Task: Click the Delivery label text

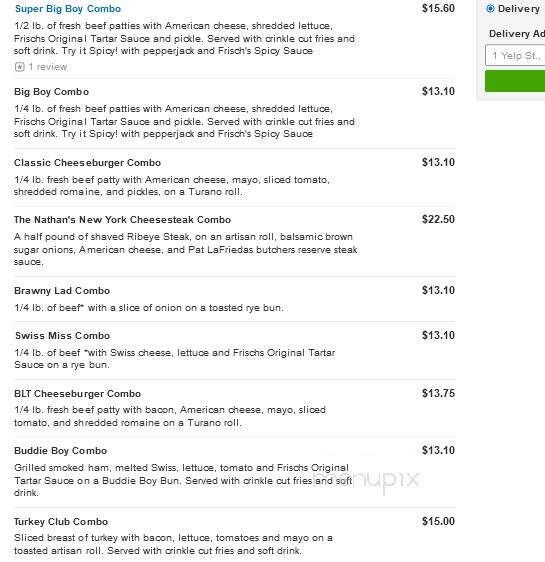Action: [518, 9]
